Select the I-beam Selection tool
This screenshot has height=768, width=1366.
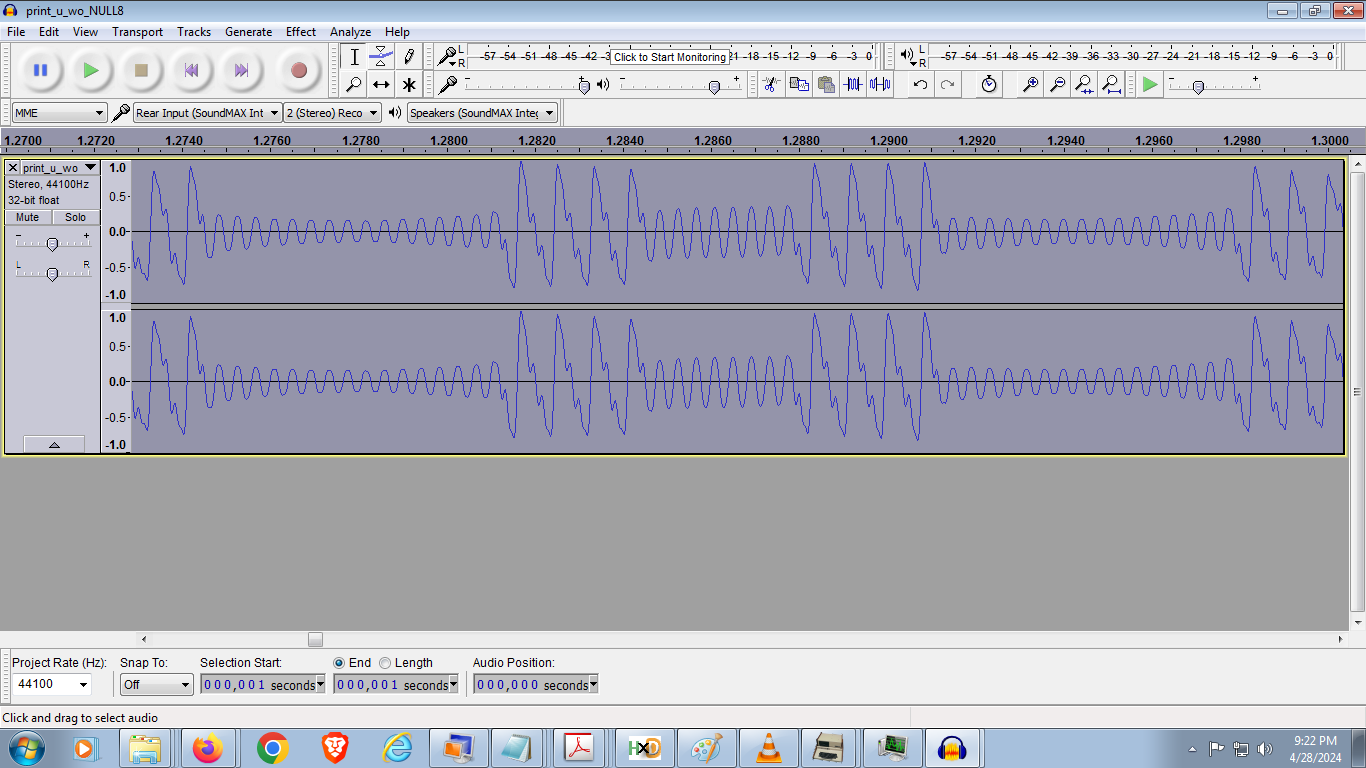[354, 57]
